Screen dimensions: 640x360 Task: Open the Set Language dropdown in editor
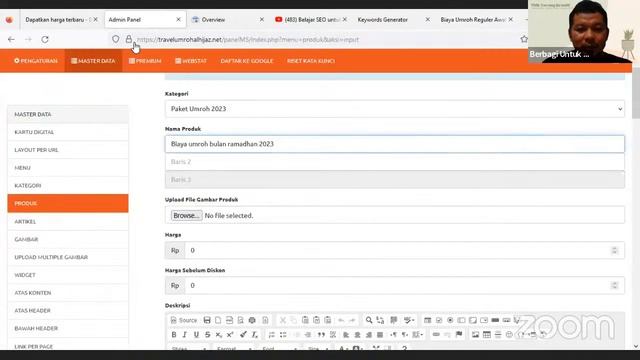coord(418,335)
